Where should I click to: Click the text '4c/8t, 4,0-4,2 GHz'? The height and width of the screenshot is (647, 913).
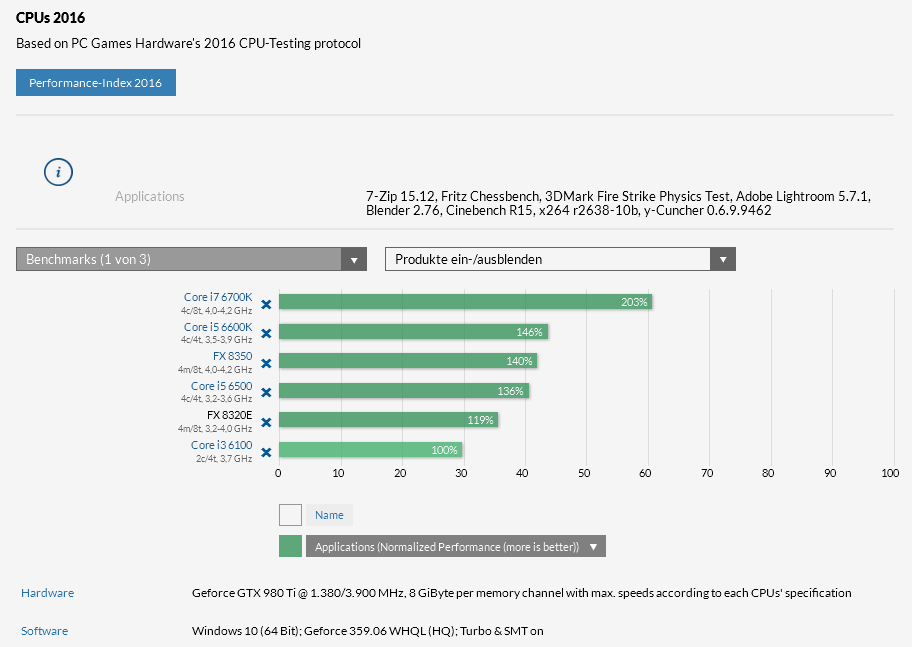point(216,310)
